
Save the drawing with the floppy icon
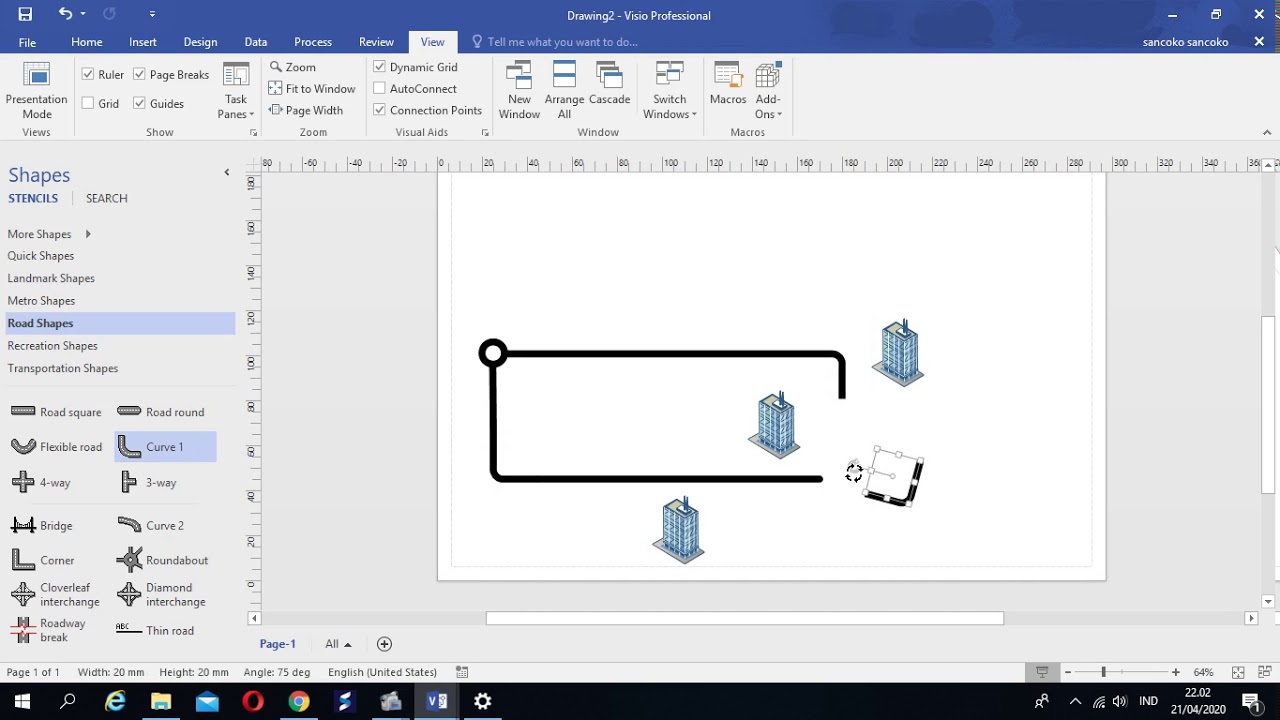point(25,14)
